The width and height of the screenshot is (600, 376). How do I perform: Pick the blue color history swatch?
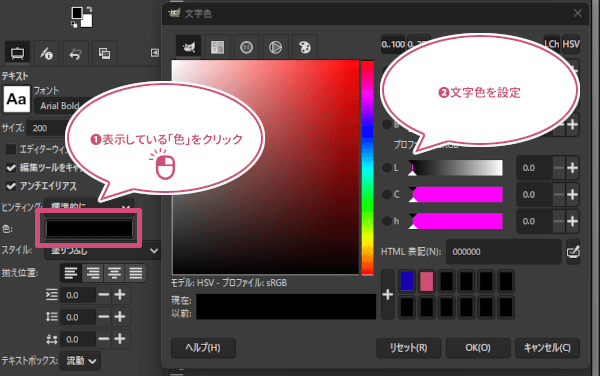click(407, 281)
